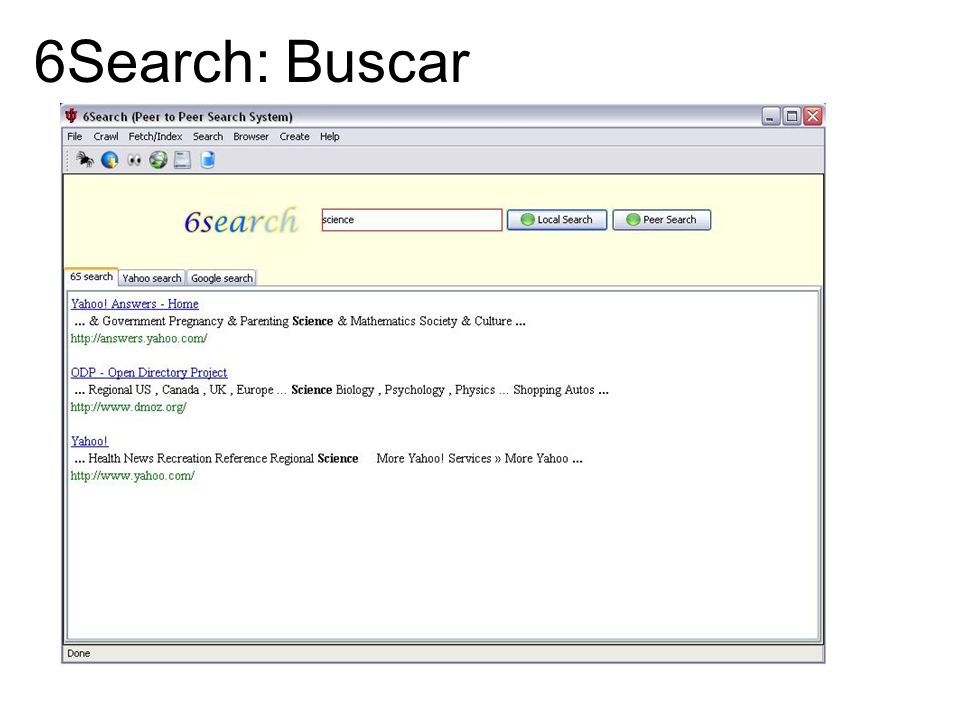Click the snippet mentioning Health News Recreation
The width and height of the screenshot is (960, 720).
tap(328, 458)
